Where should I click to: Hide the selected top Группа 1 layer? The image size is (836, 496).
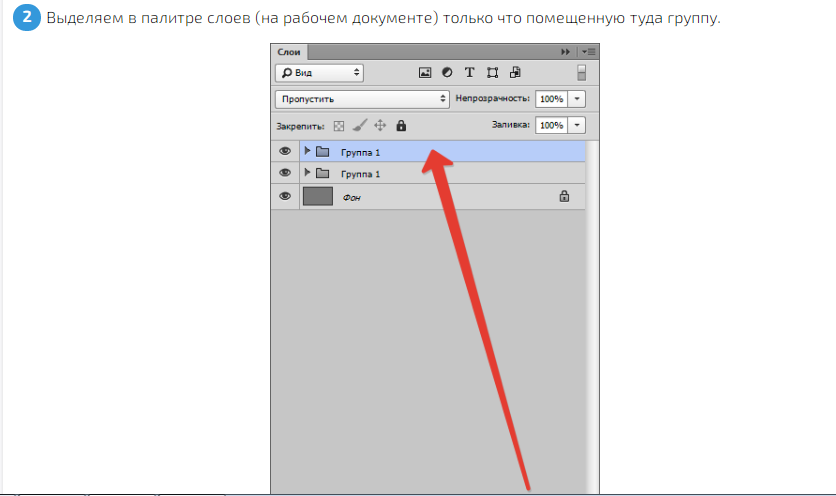pyautogui.click(x=285, y=151)
